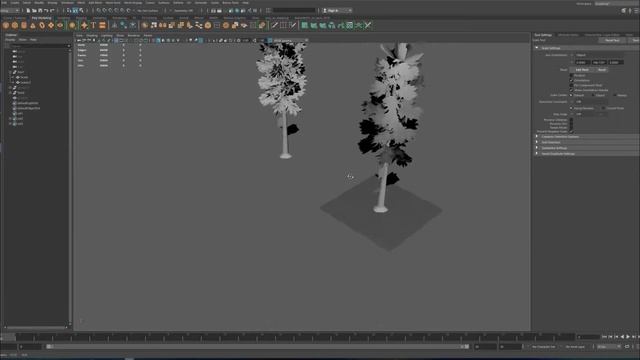Select by component type mode icon
Screen dimensions: 640x360
tap(81, 11)
